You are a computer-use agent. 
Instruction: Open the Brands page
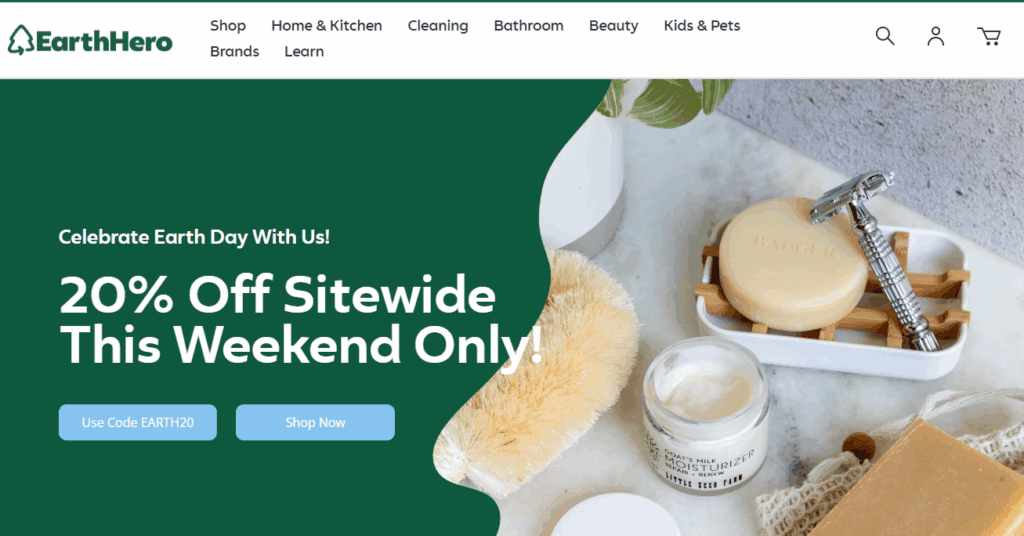coord(234,51)
